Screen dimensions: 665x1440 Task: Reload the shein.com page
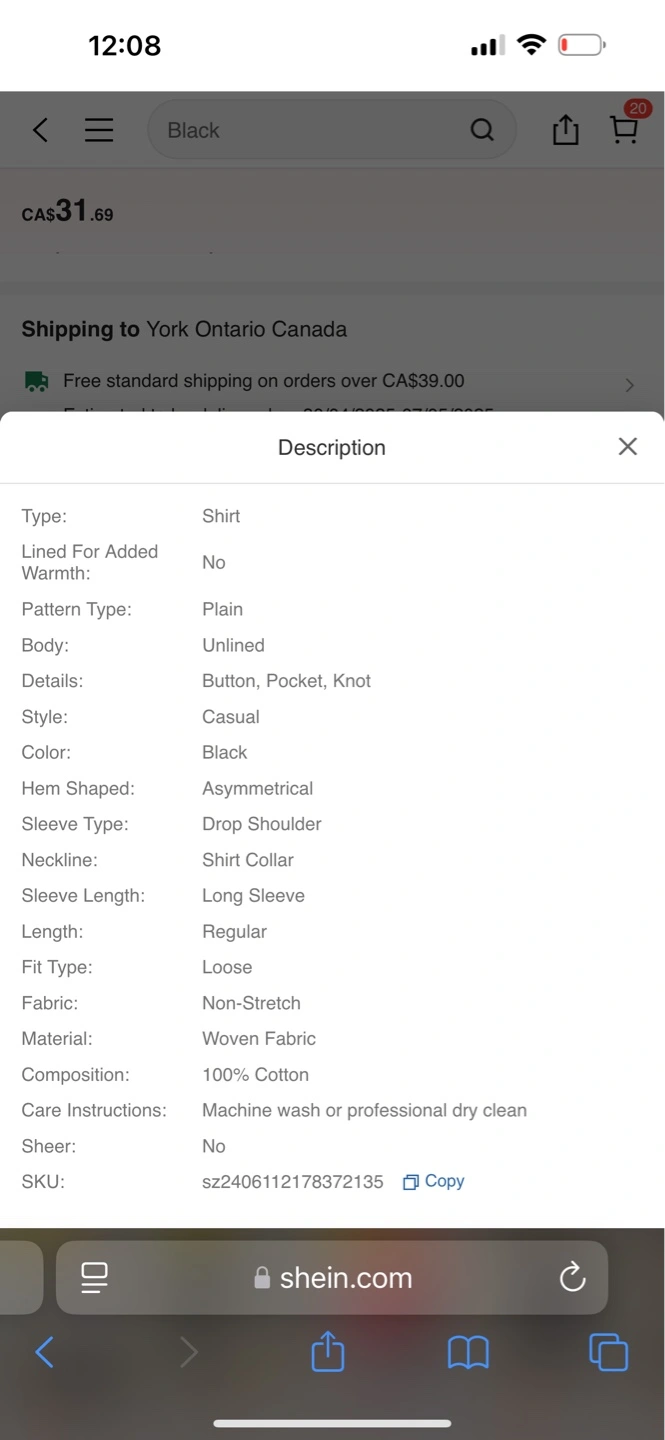pos(572,1277)
